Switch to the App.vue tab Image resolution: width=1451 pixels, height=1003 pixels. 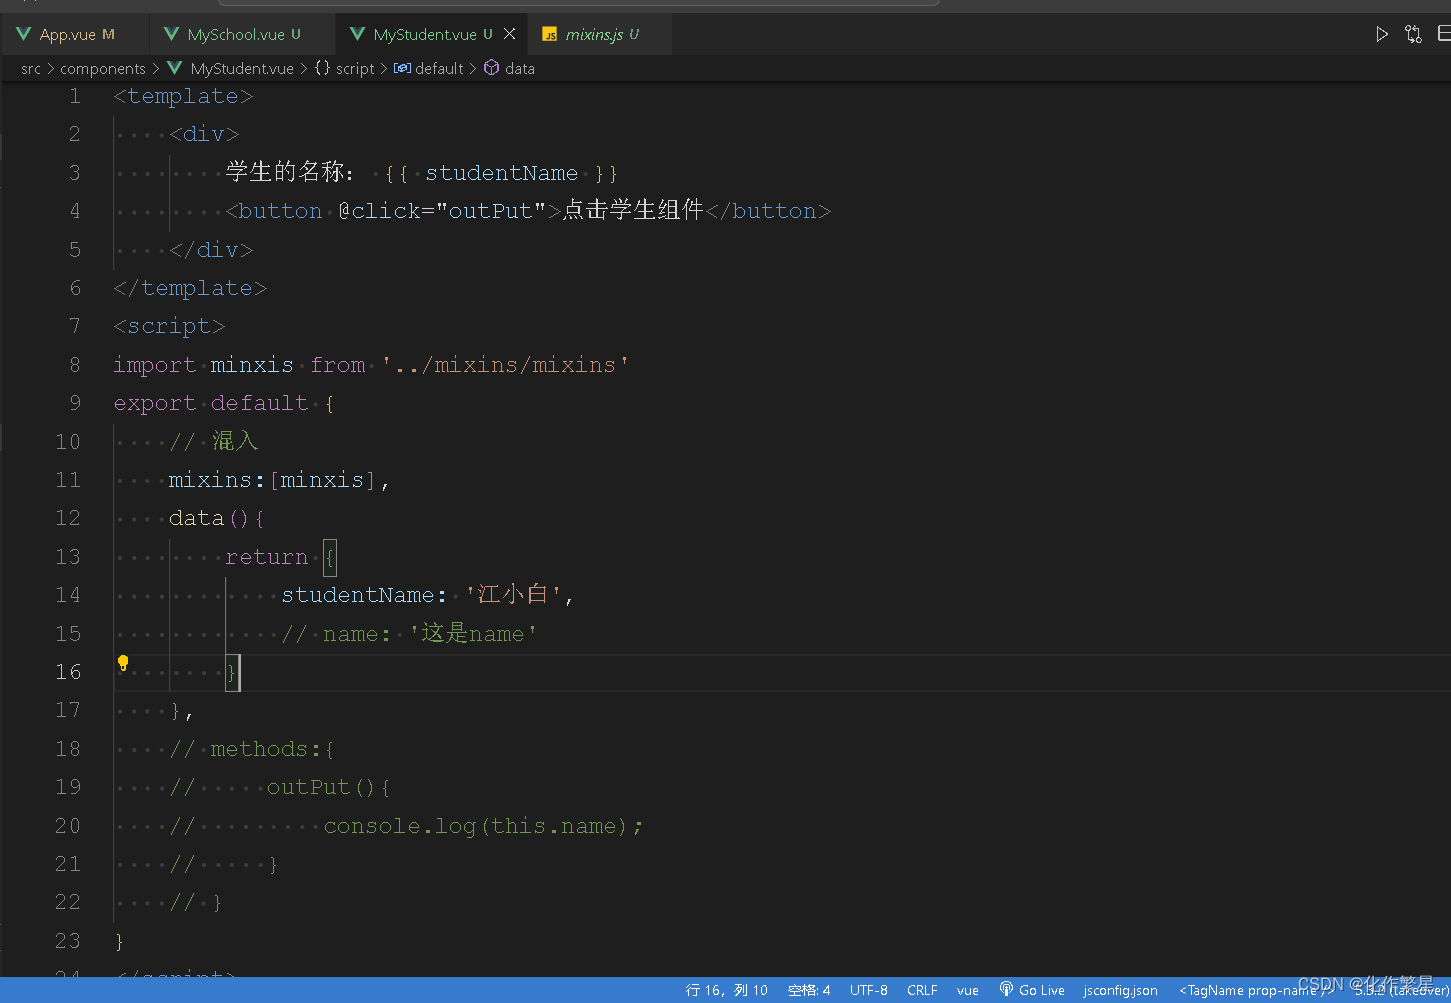click(x=75, y=34)
